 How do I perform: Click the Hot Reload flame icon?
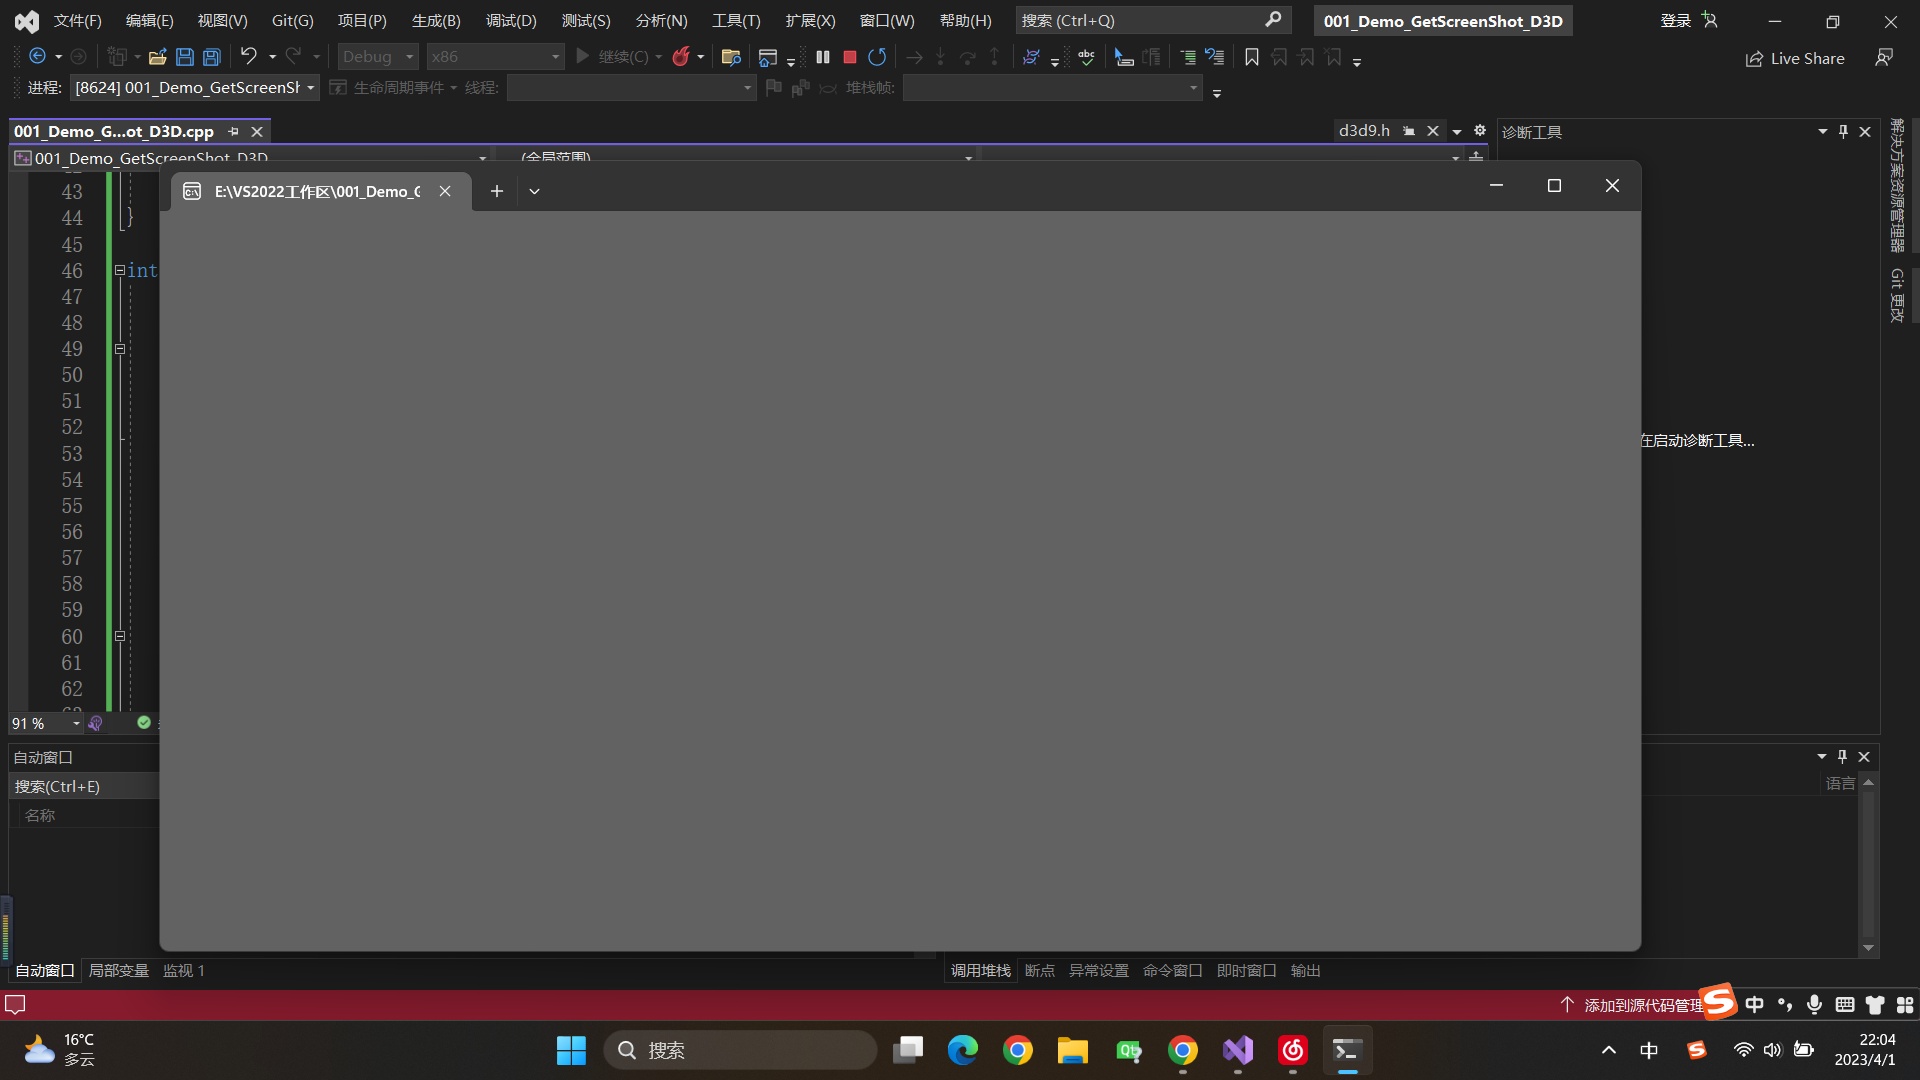click(681, 57)
